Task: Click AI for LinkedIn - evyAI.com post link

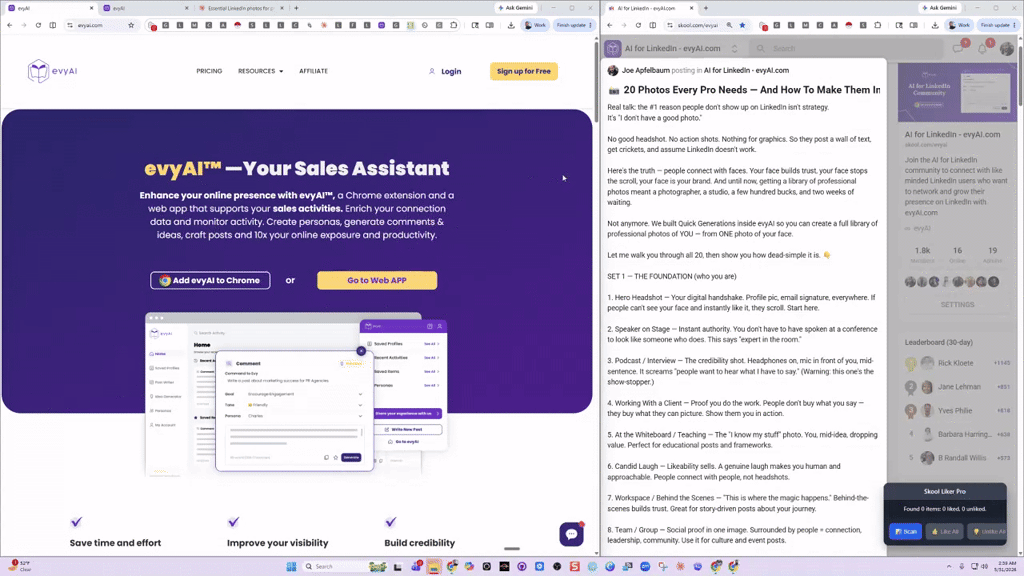Action: point(746,71)
